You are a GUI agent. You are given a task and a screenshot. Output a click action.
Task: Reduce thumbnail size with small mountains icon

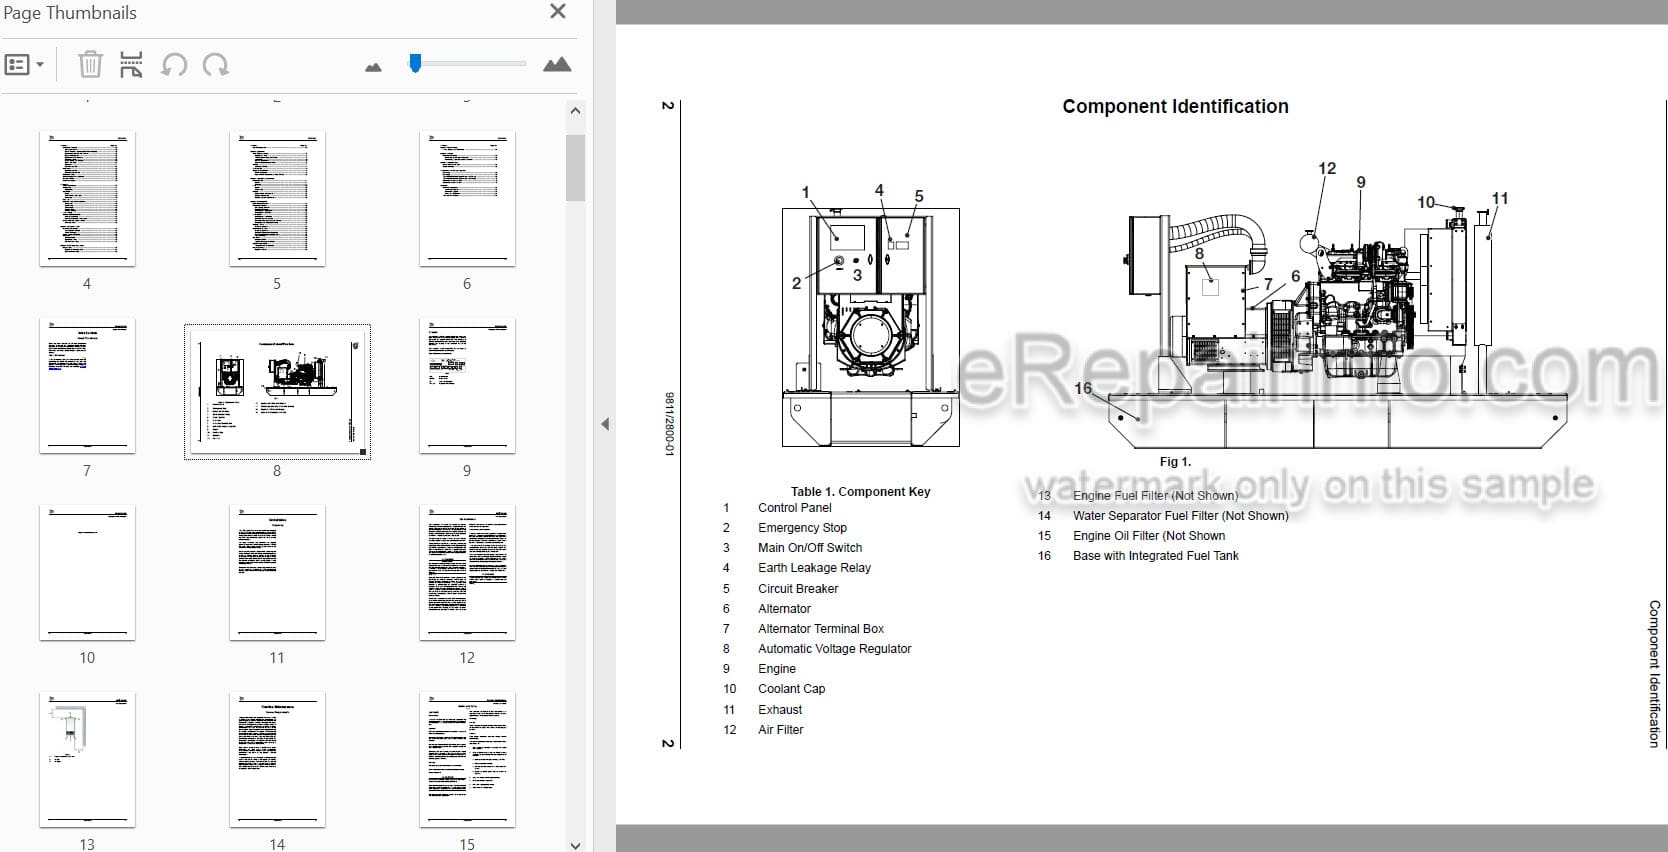coord(373,67)
